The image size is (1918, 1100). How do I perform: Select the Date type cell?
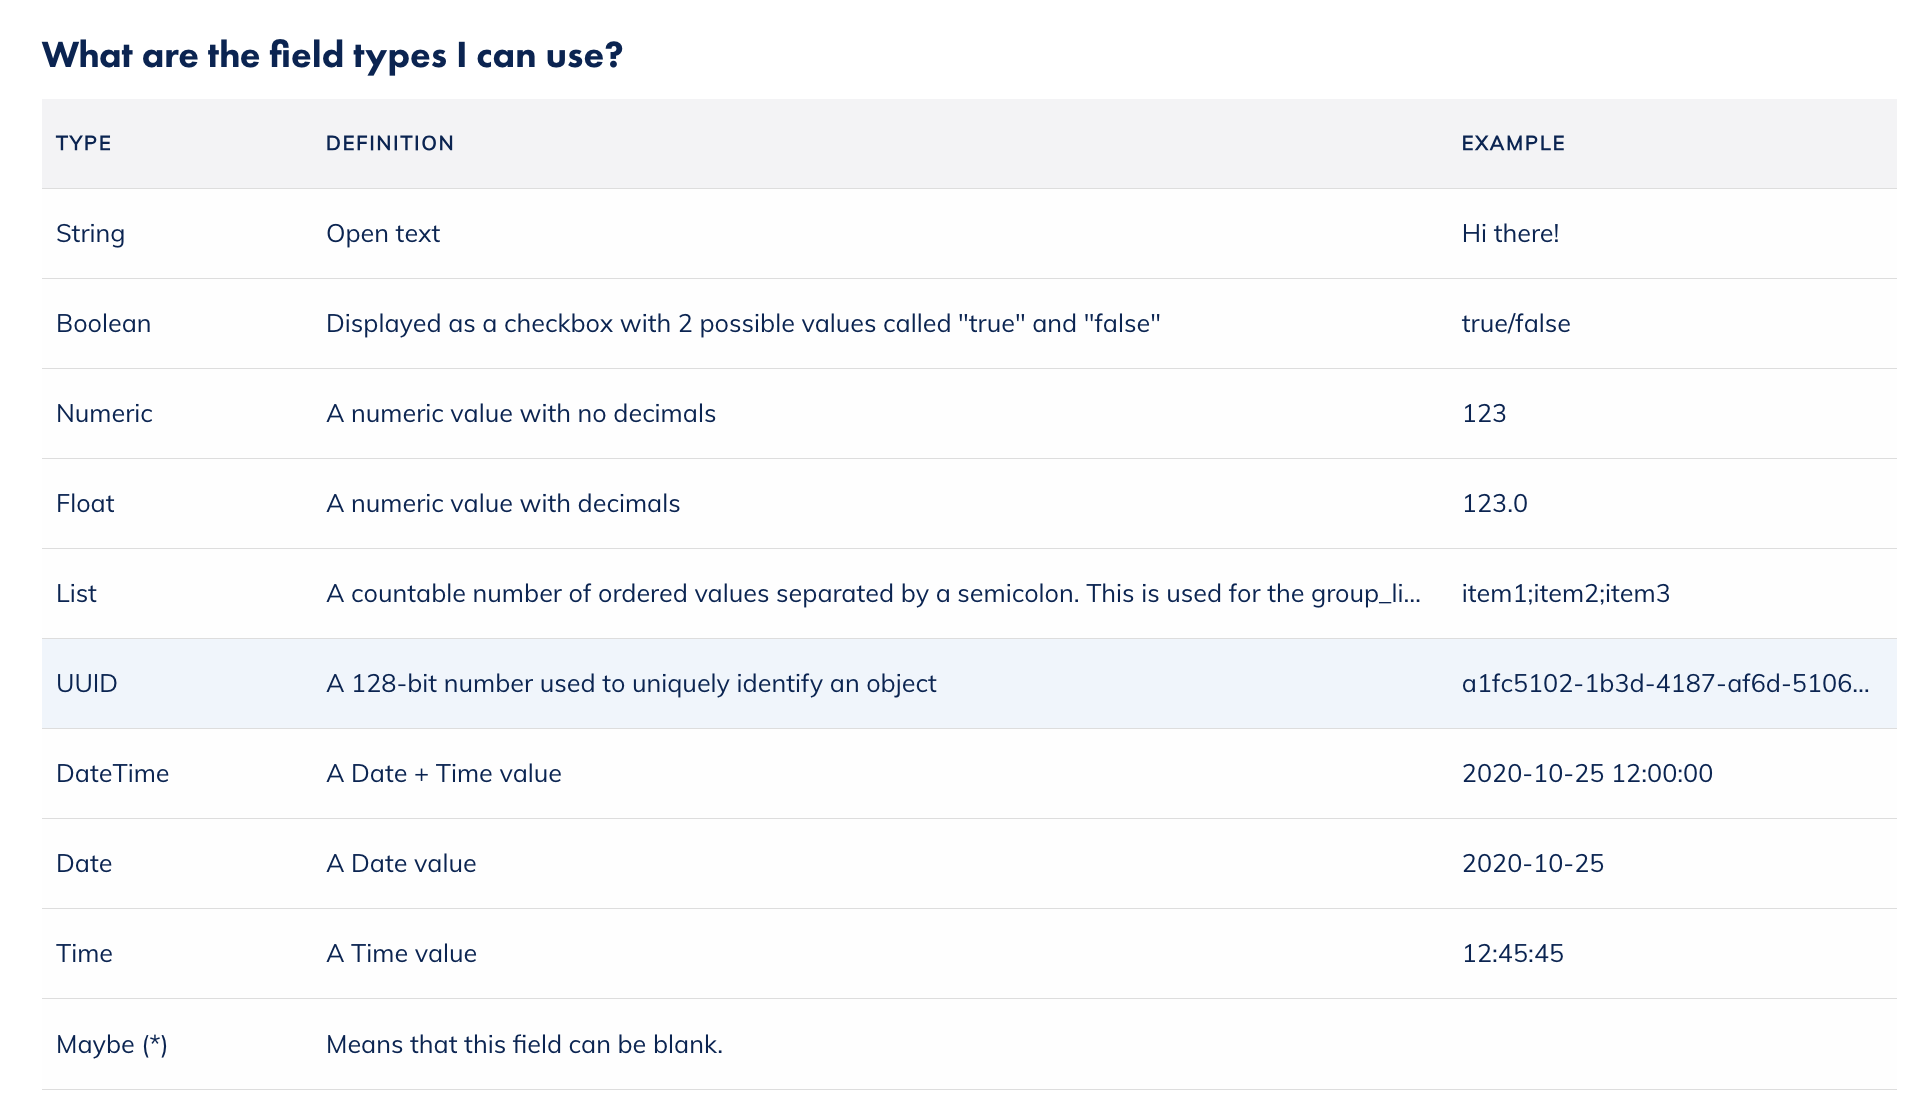84,863
